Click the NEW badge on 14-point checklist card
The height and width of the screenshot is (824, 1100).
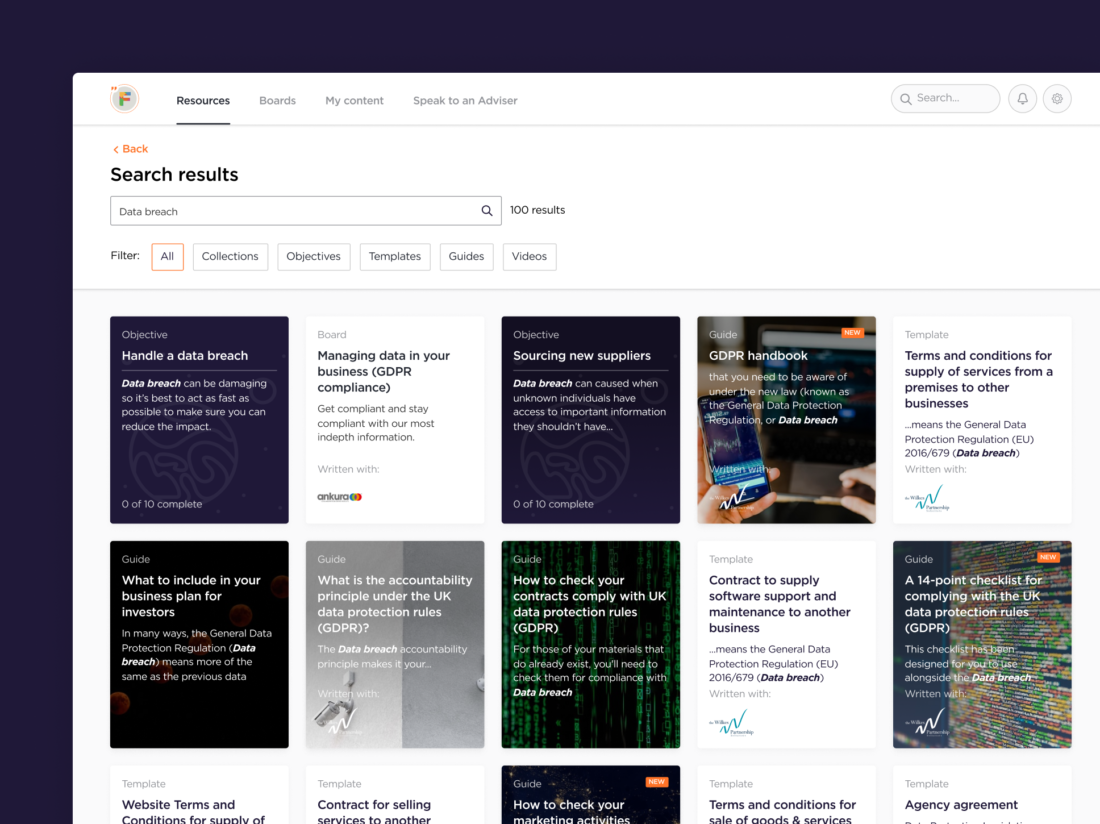(x=1048, y=558)
